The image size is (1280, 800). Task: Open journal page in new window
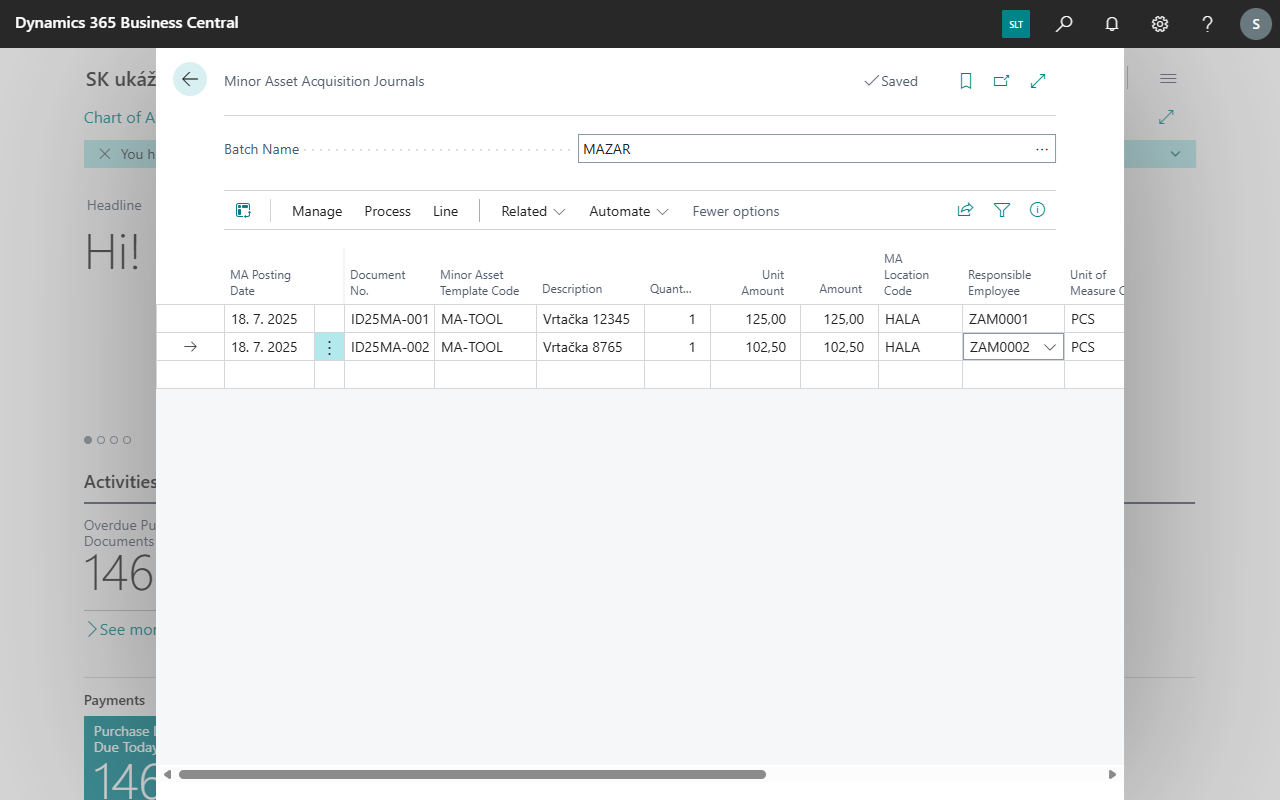[1001, 81]
